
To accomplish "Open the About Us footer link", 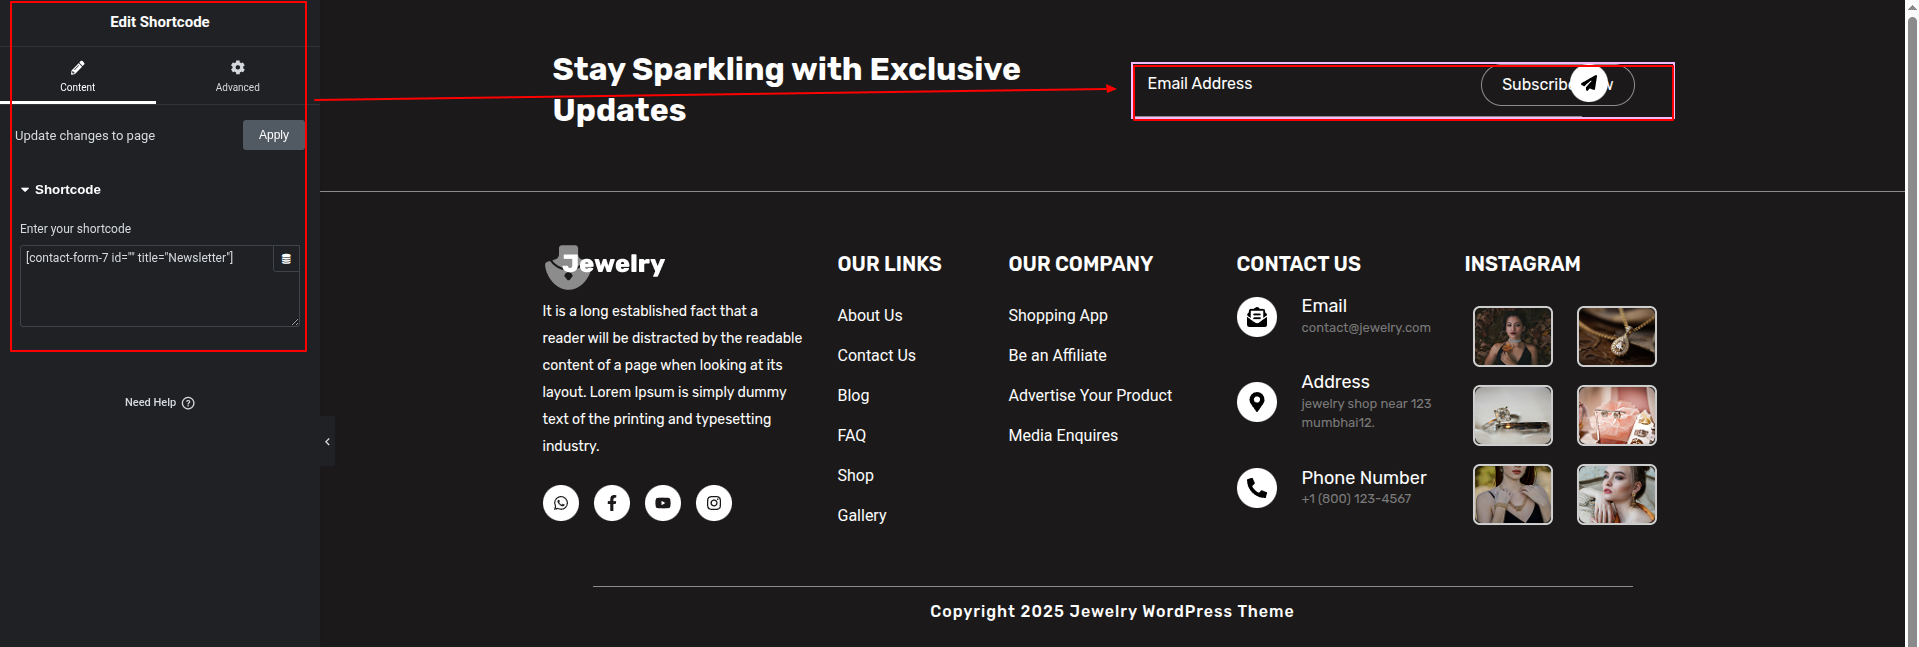I will 869,316.
